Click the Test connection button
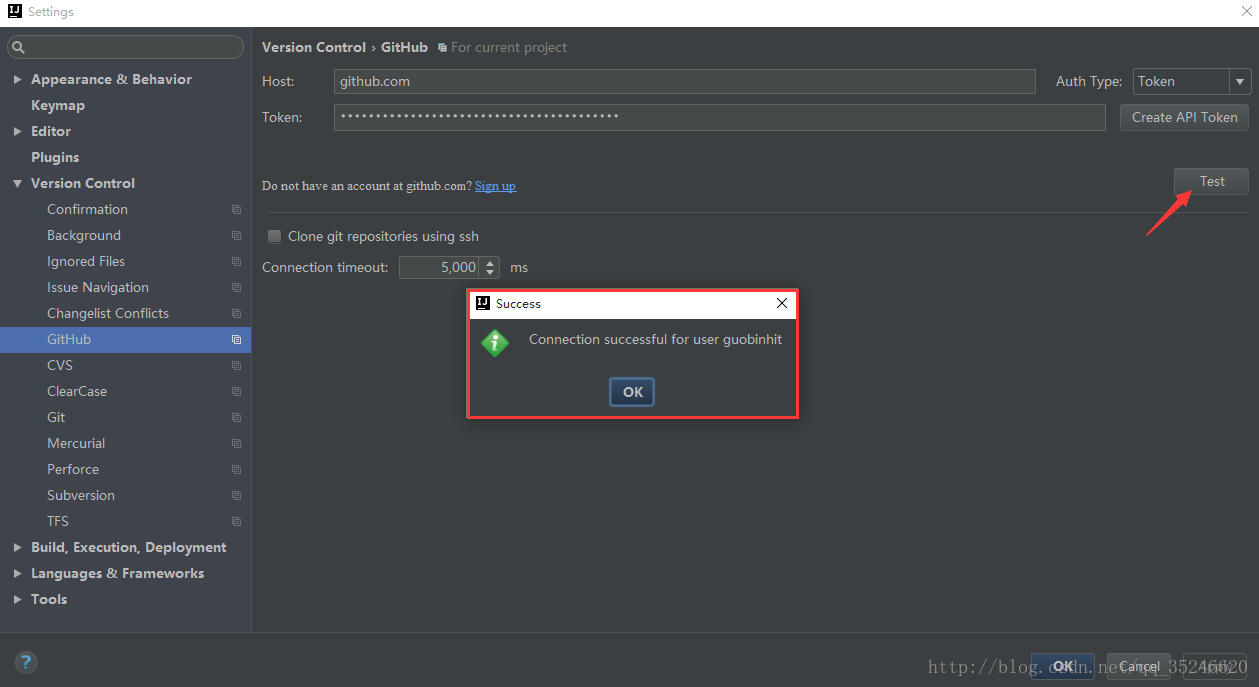Viewport: 1259px width, 687px height. [1211, 182]
